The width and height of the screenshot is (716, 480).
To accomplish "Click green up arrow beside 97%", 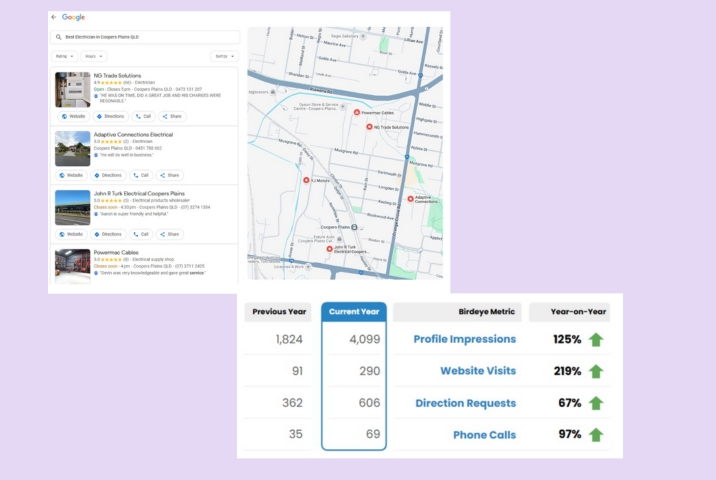I will coord(595,435).
